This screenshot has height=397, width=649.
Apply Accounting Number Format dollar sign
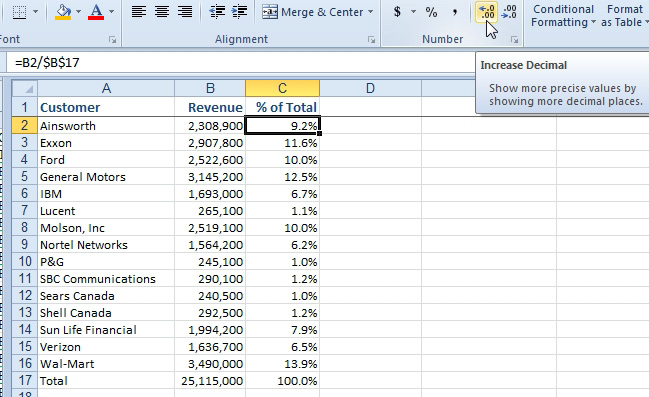[397, 12]
